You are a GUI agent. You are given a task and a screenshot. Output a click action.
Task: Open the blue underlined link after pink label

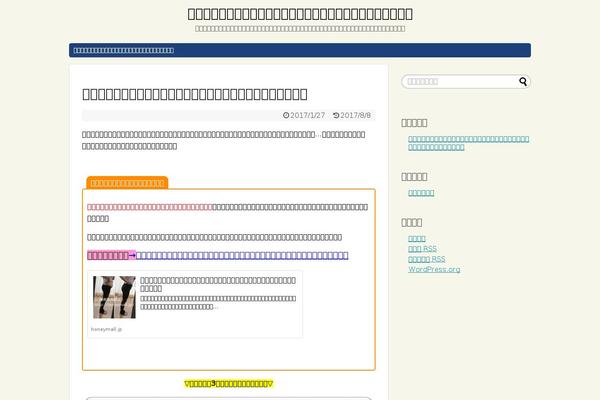coord(242,255)
